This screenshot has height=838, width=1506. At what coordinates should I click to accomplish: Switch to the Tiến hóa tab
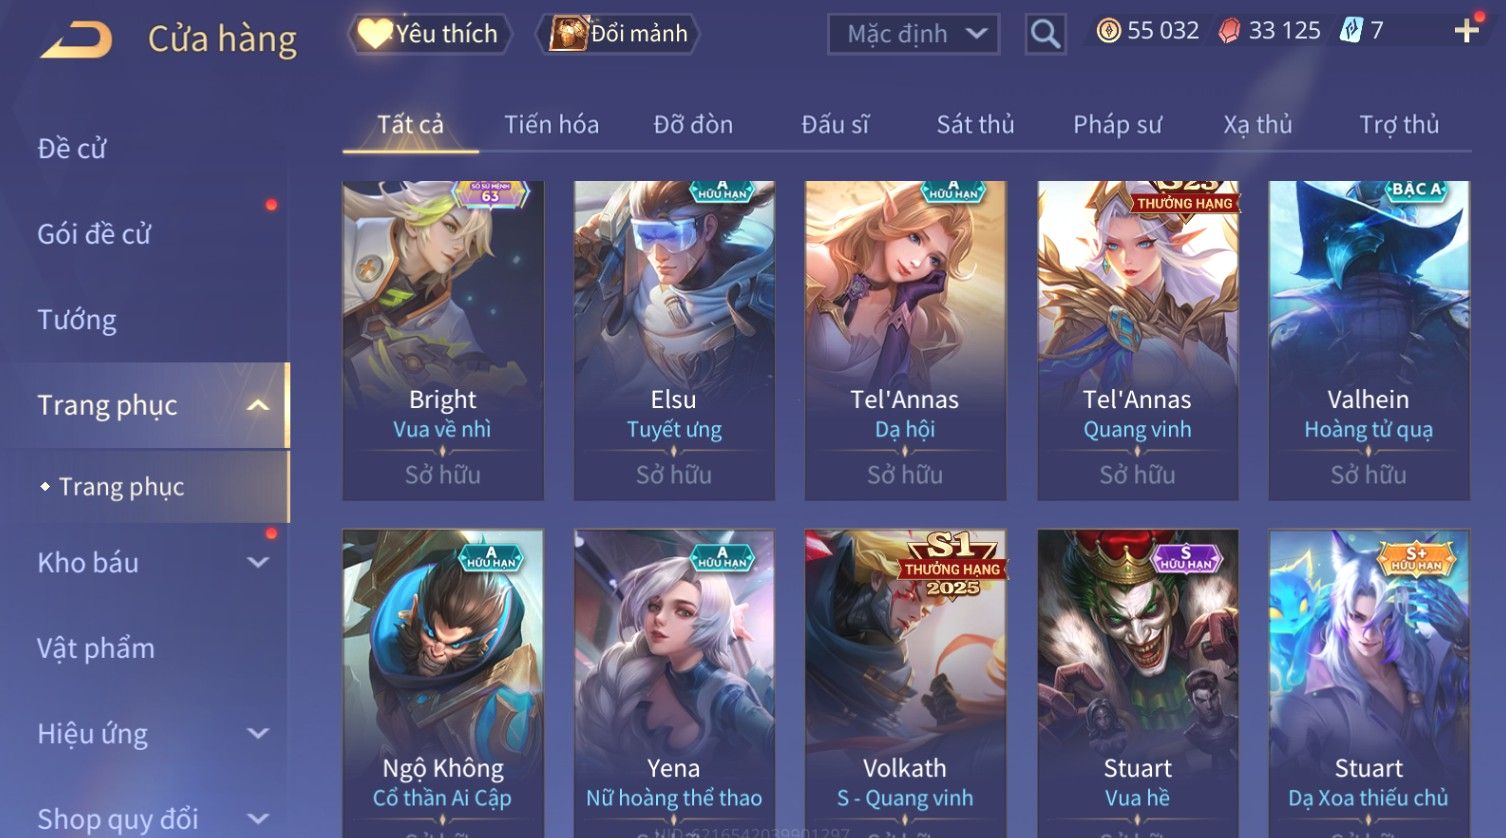coord(551,124)
